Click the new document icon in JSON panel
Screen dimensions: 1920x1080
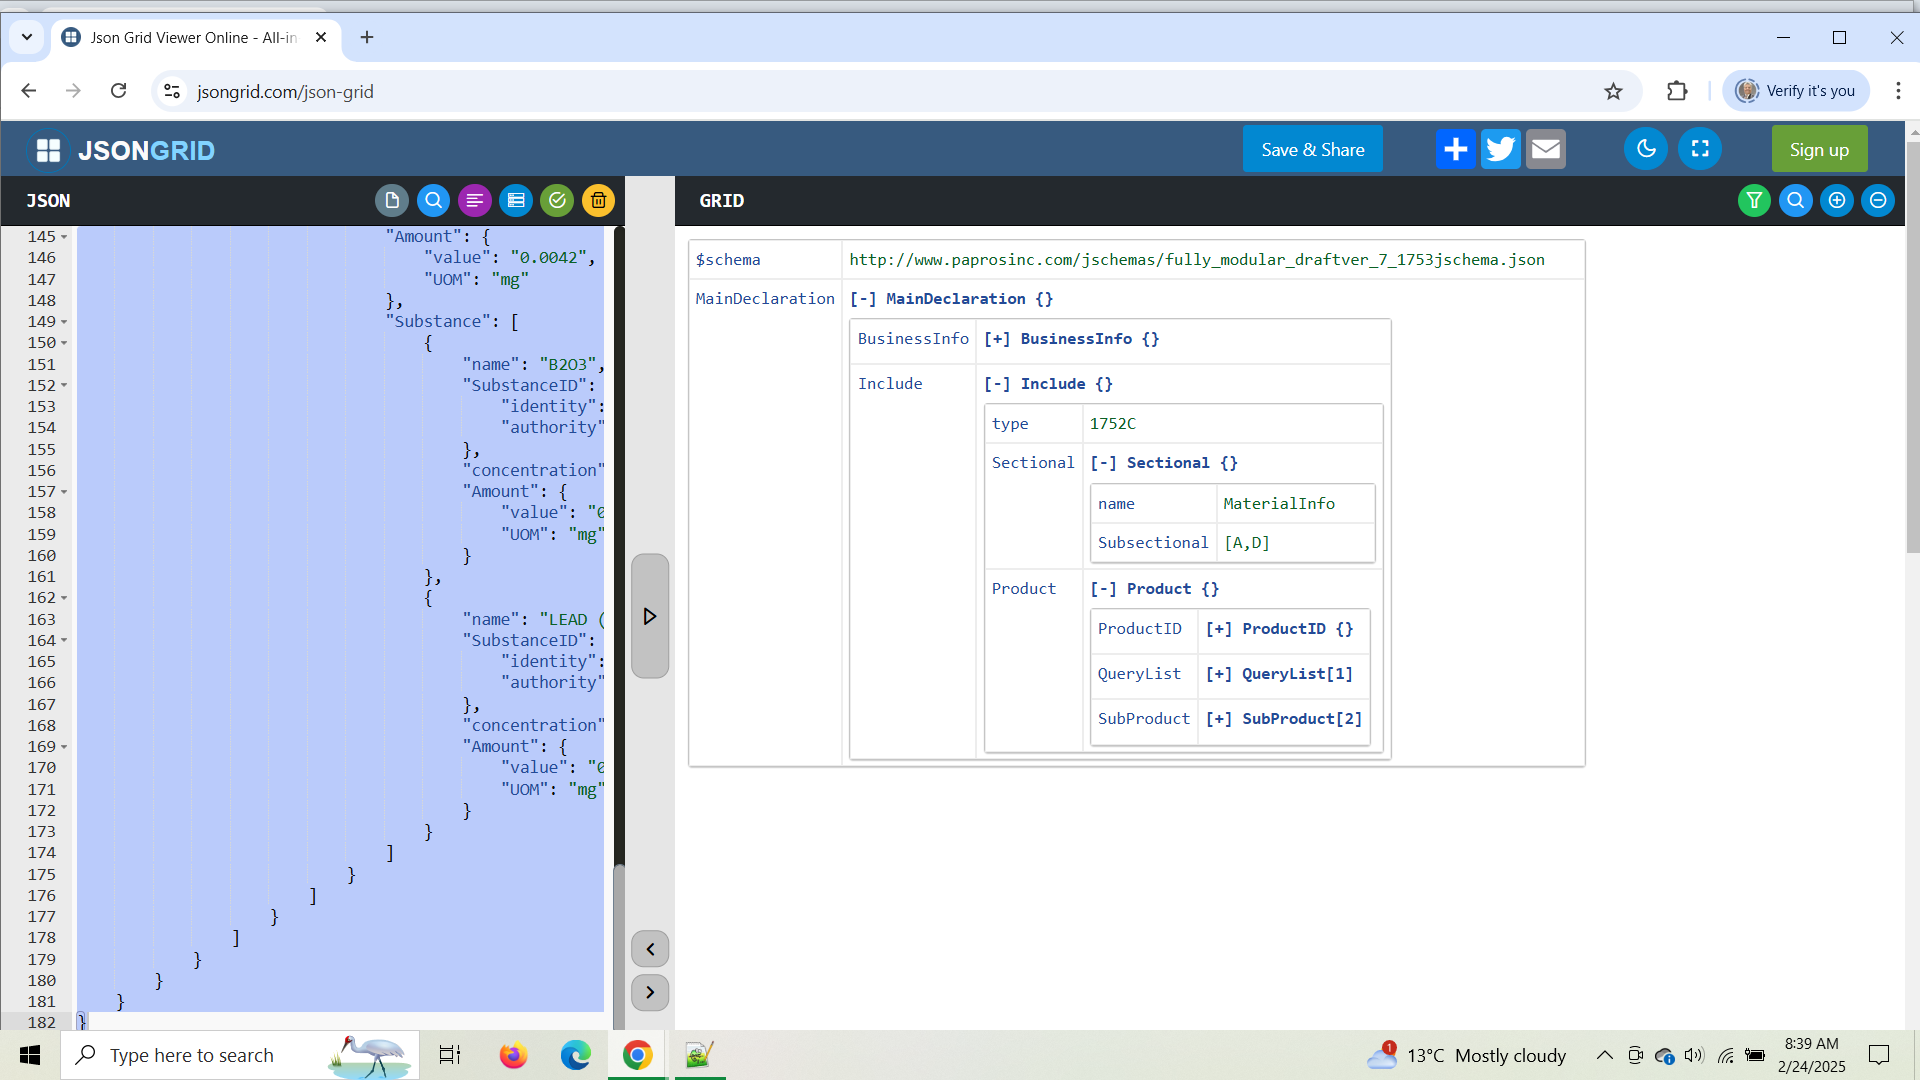pos(392,201)
